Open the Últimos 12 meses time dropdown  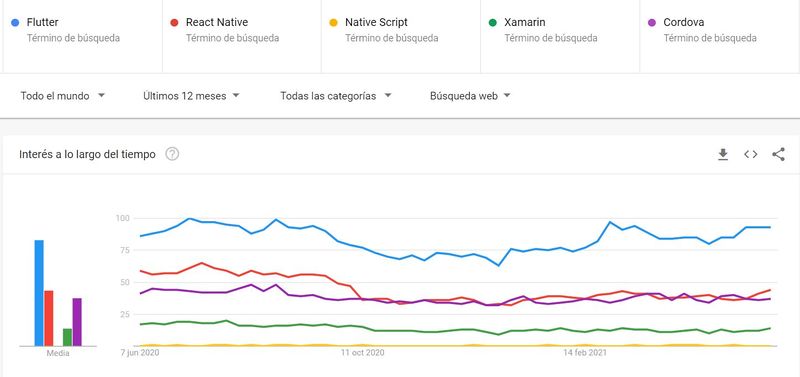[191, 96]
